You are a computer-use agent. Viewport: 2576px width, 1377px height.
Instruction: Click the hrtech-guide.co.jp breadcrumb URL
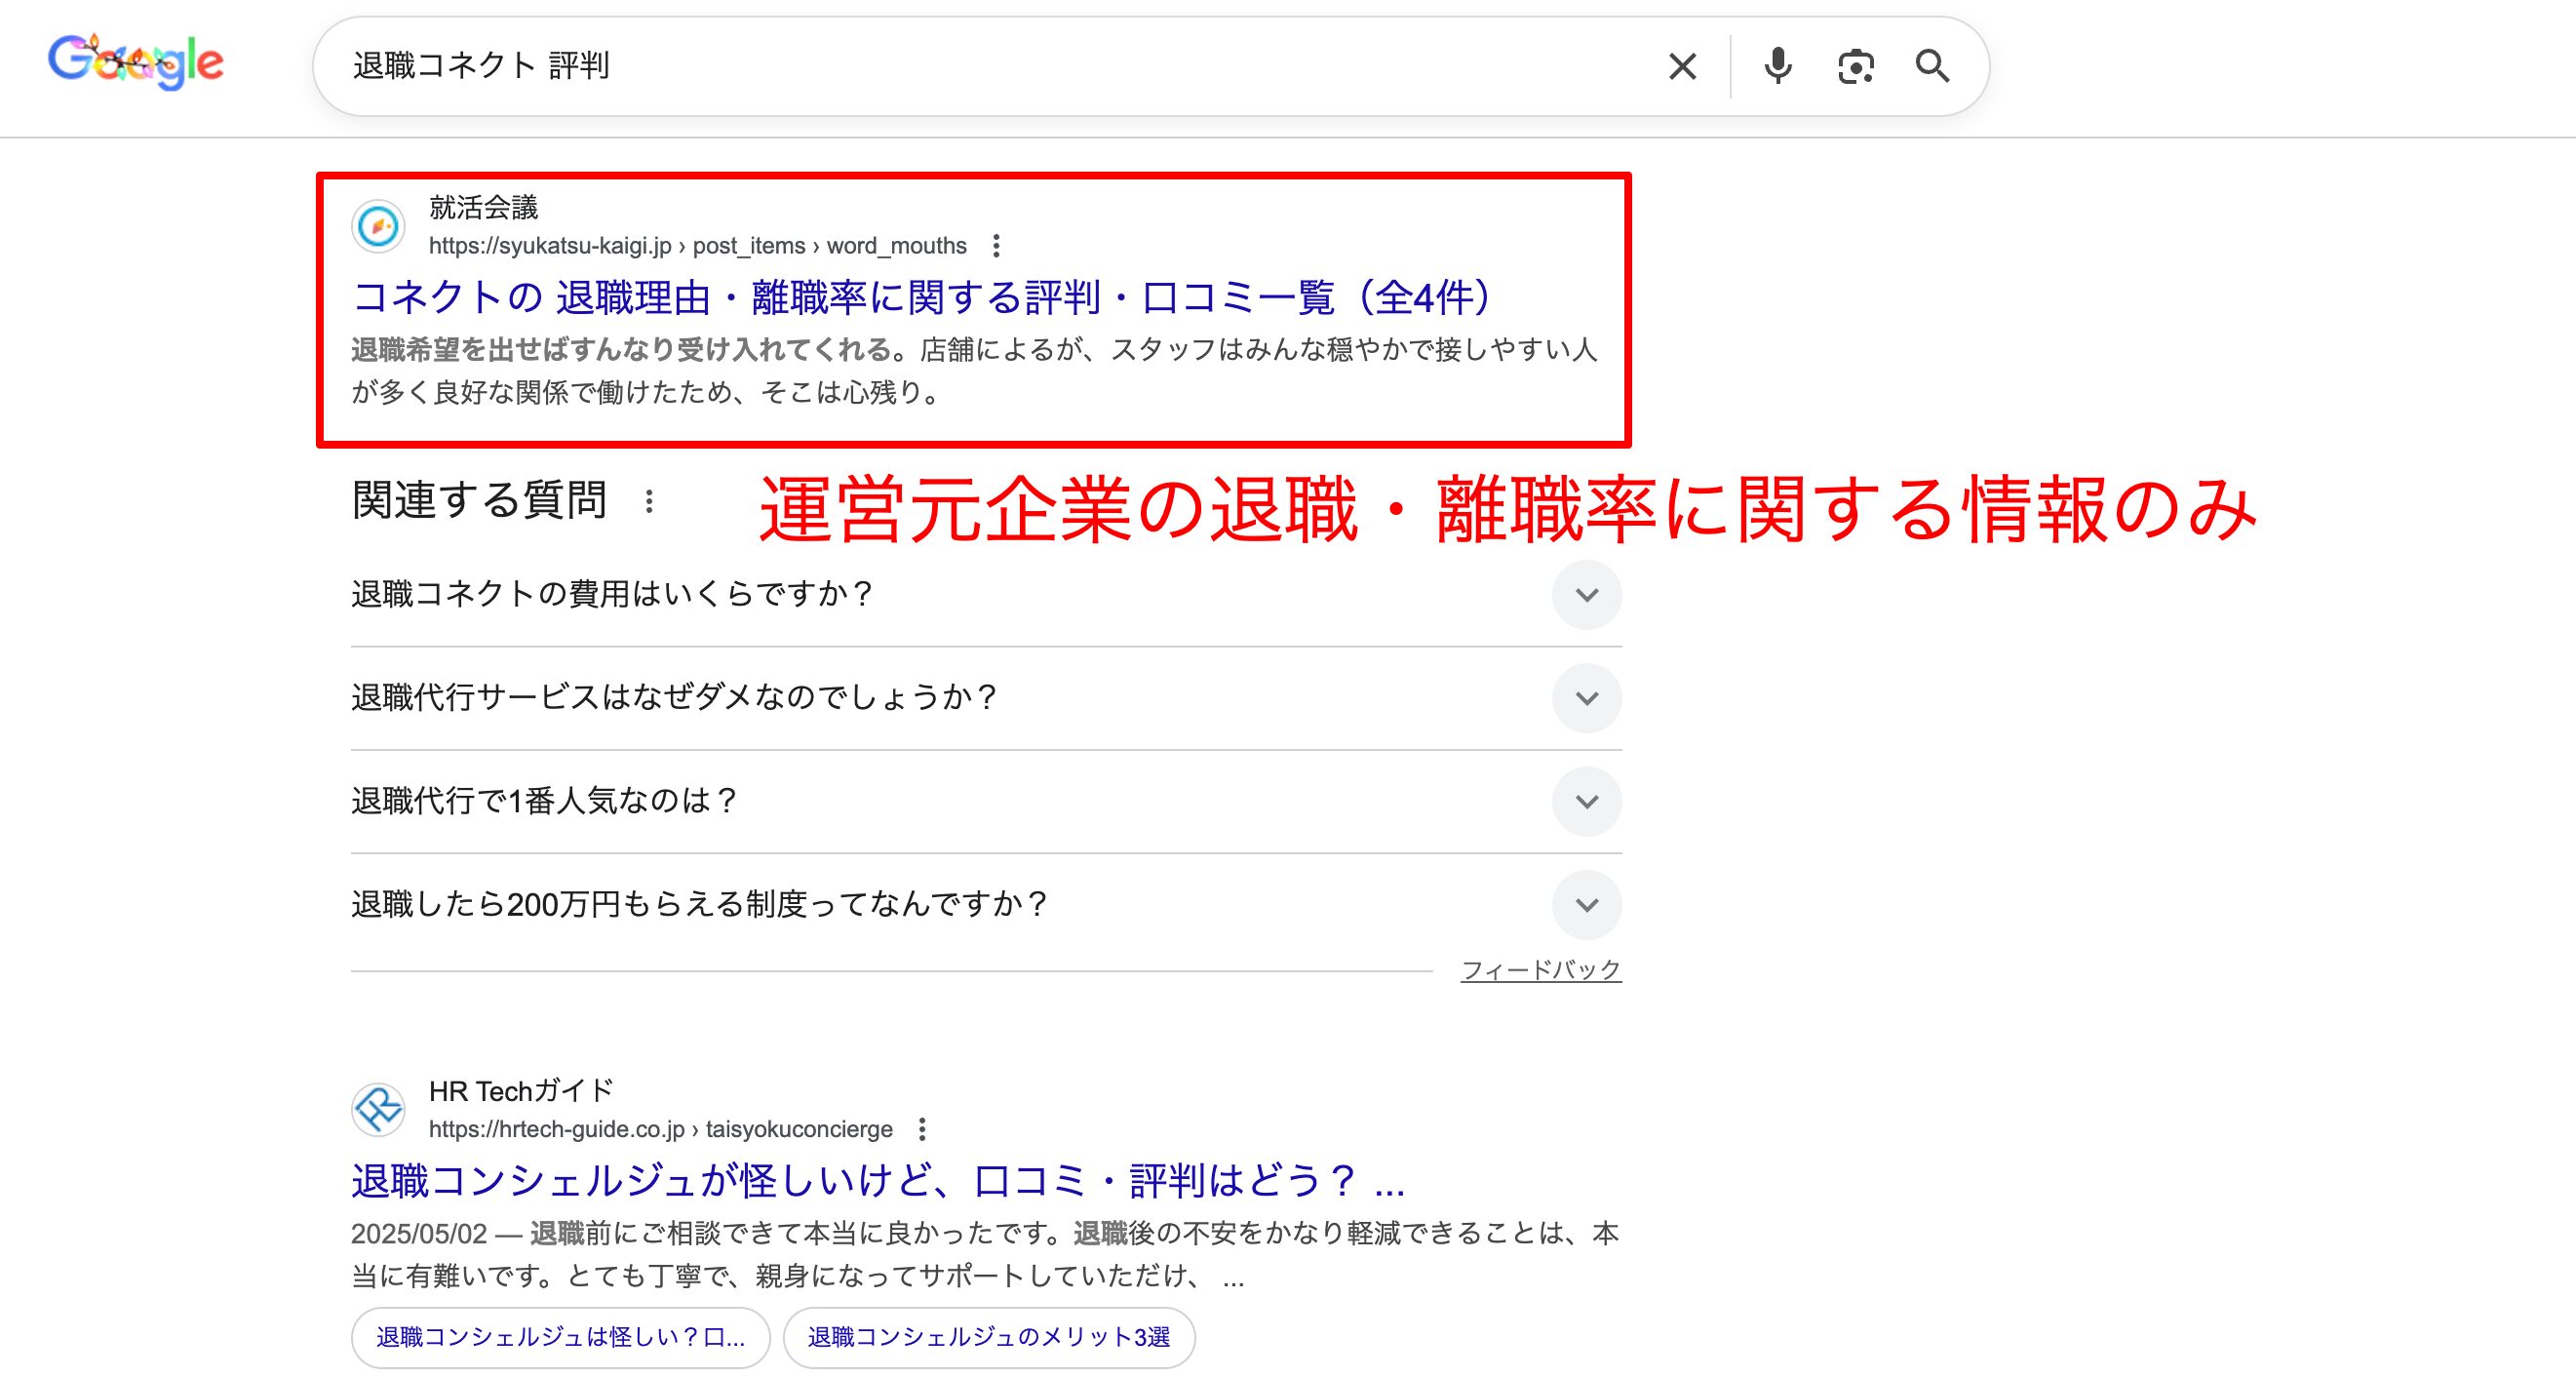[x=661, y=1129]
